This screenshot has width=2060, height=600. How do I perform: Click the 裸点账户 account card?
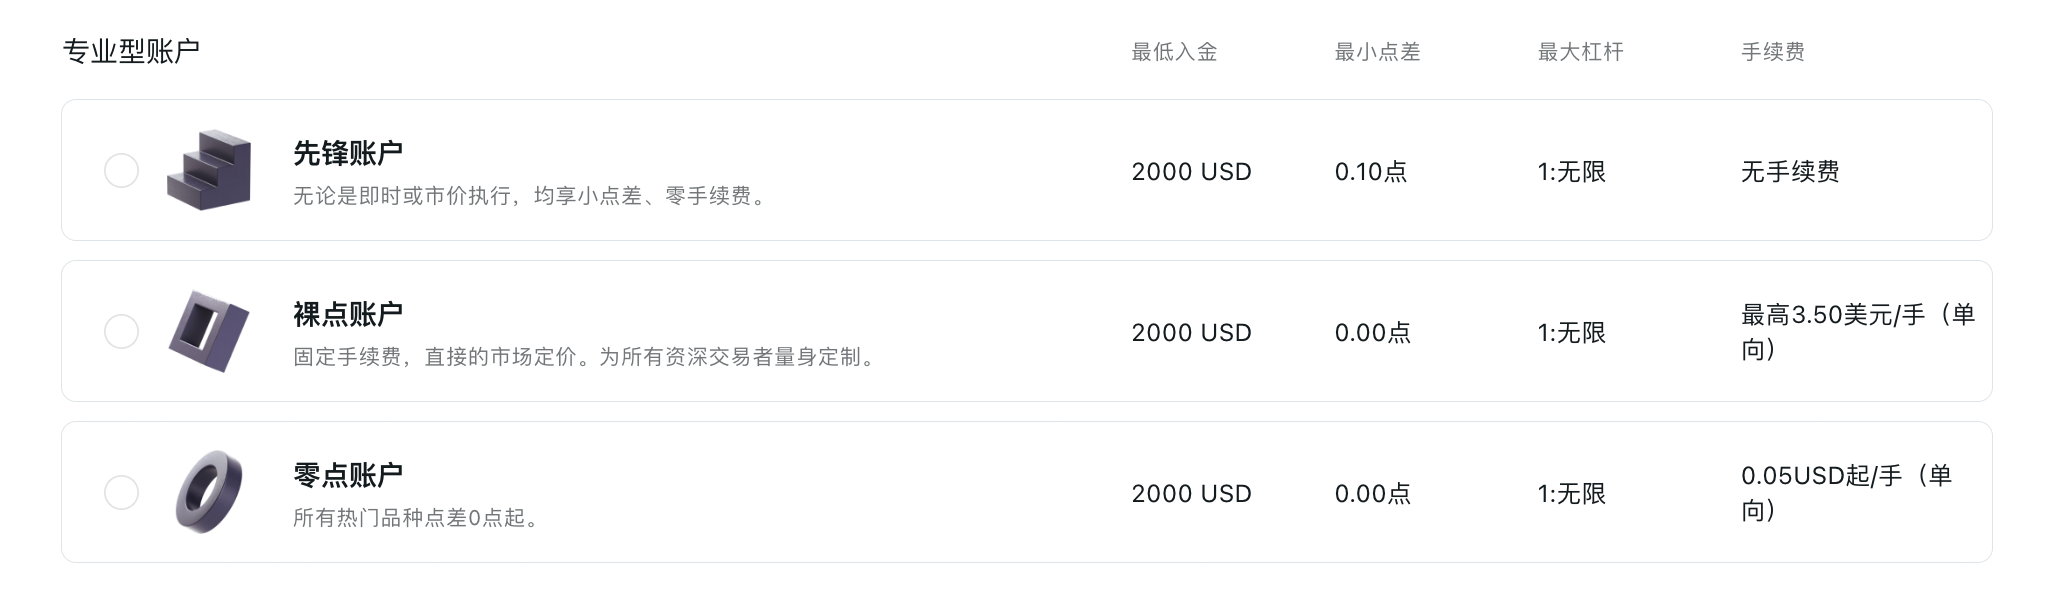pyautogui.click(x=1030, y=330)
